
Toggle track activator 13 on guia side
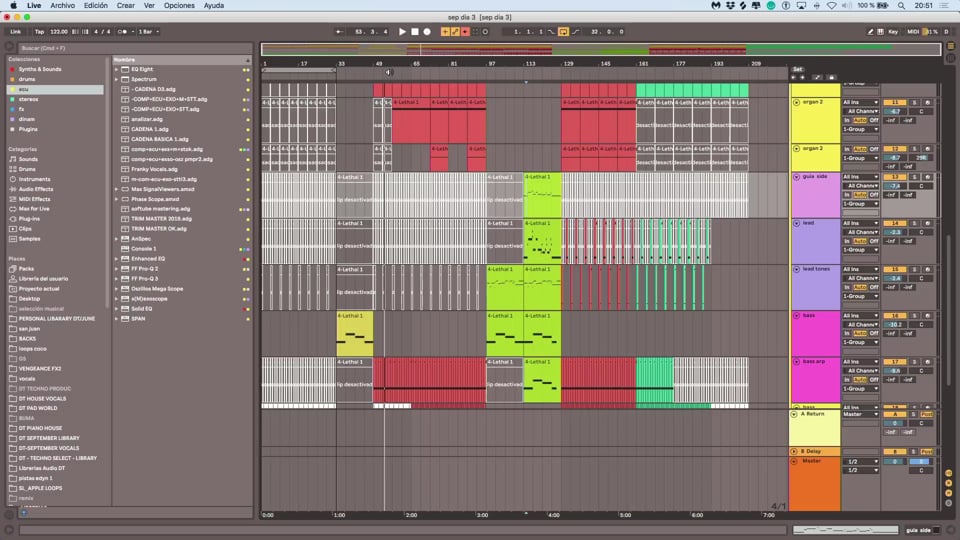tap(894, 177)
